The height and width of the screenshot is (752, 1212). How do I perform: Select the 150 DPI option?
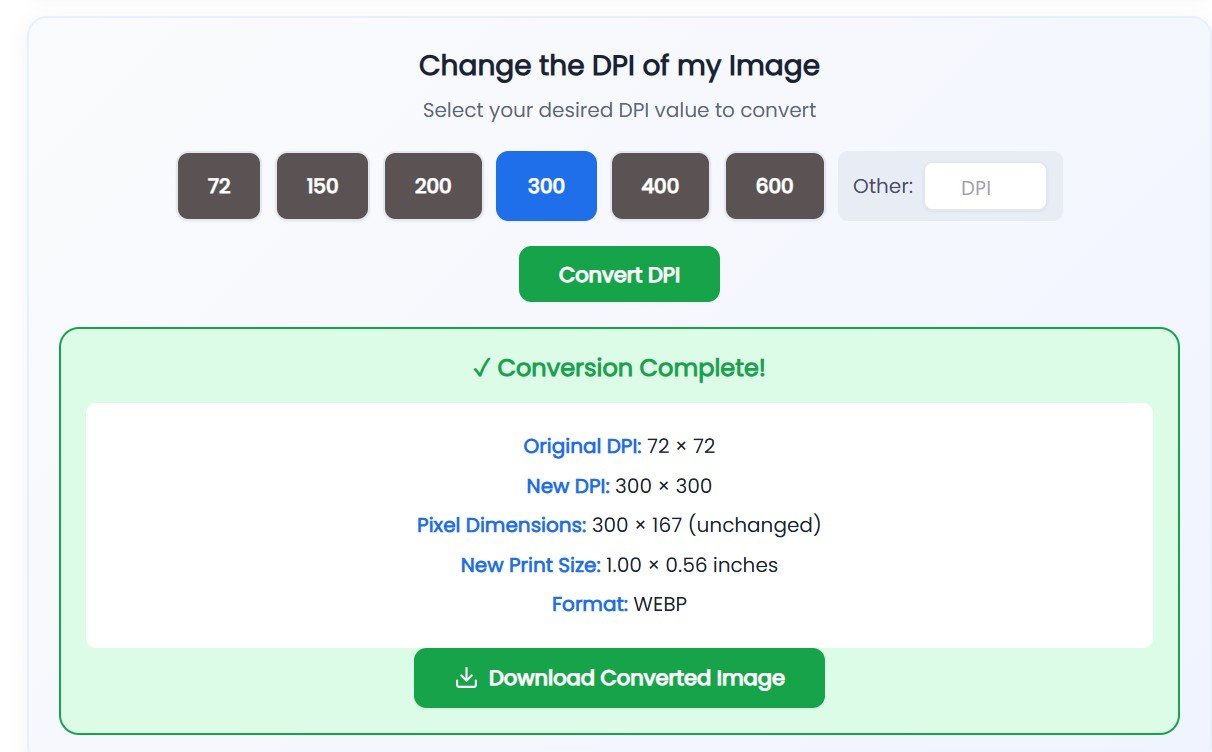coord(322,186)
